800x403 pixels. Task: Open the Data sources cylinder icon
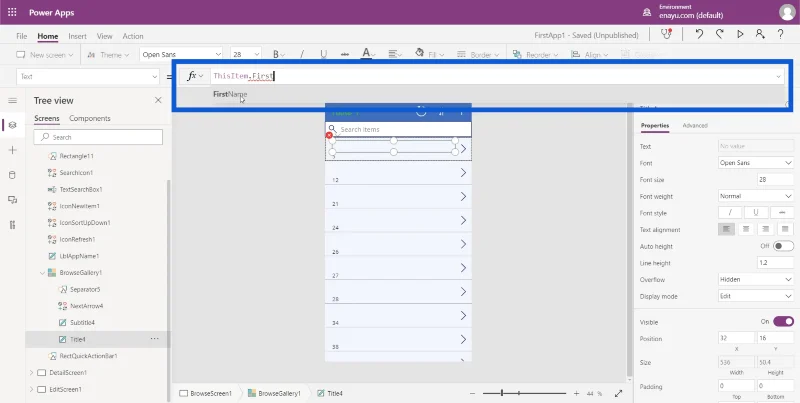(x=12, y=175)
